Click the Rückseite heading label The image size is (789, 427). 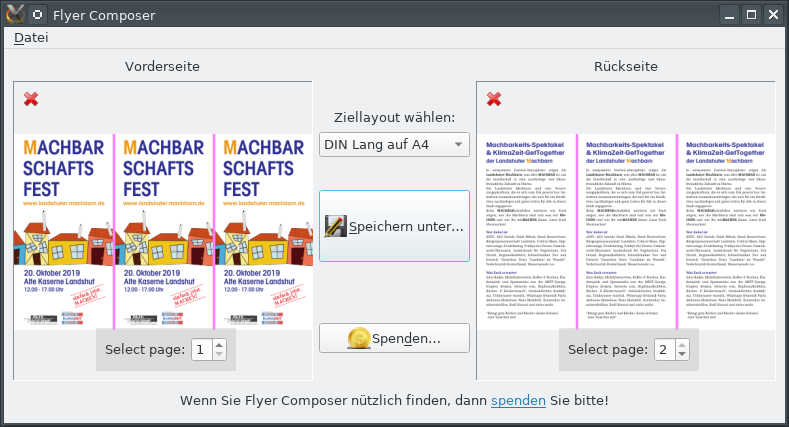tap(626, 66)
